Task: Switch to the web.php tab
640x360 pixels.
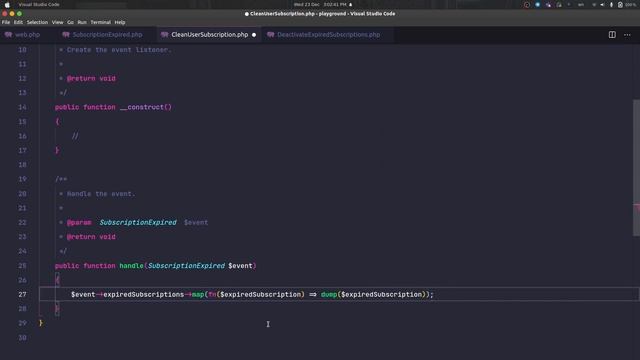Action: click(27, 35)
